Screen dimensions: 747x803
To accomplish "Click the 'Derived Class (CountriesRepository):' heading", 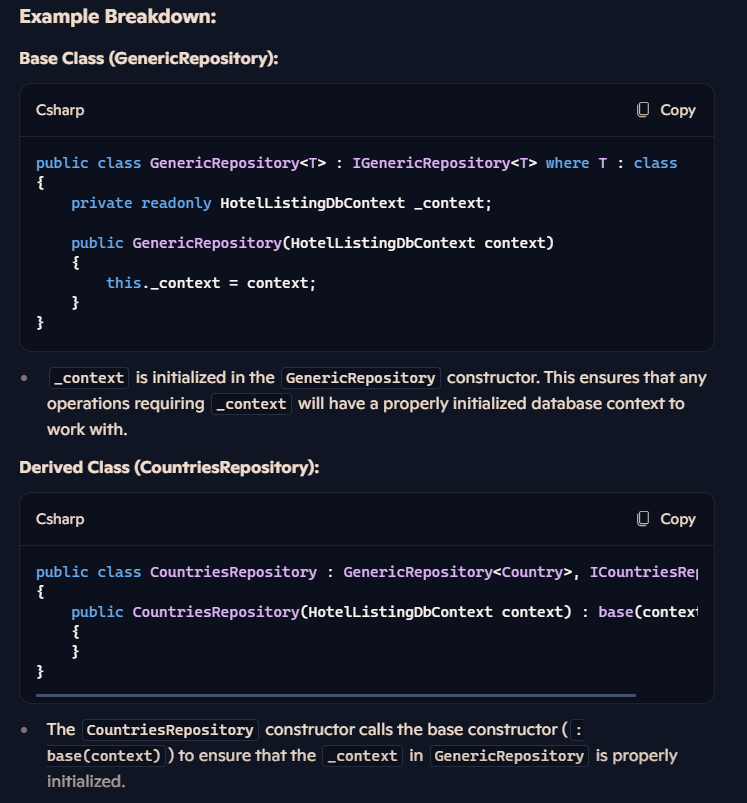I will coord(169,468).
